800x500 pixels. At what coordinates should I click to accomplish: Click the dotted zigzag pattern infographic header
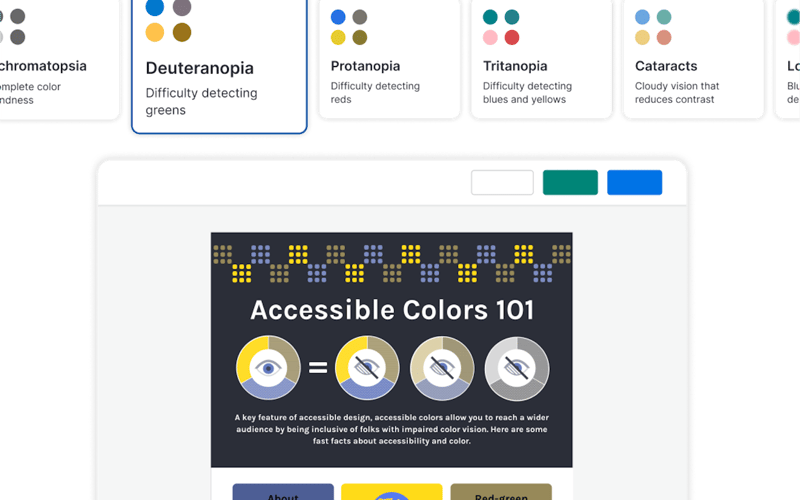tap(392, 263)
